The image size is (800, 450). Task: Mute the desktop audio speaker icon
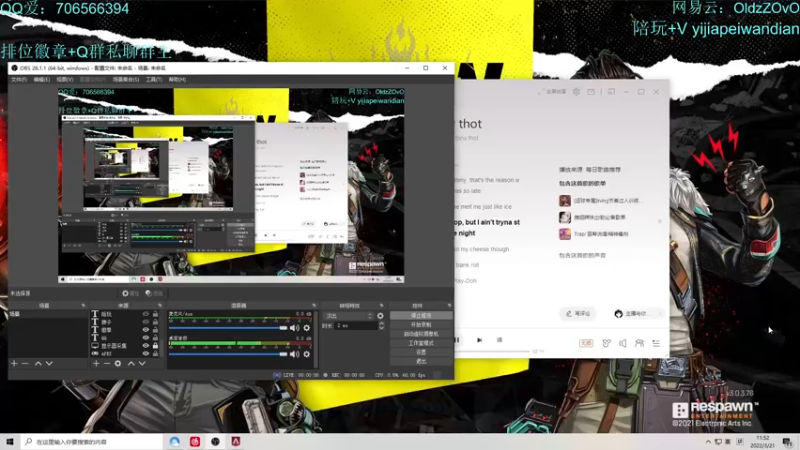pyautogui.click(x=294, y=354)
